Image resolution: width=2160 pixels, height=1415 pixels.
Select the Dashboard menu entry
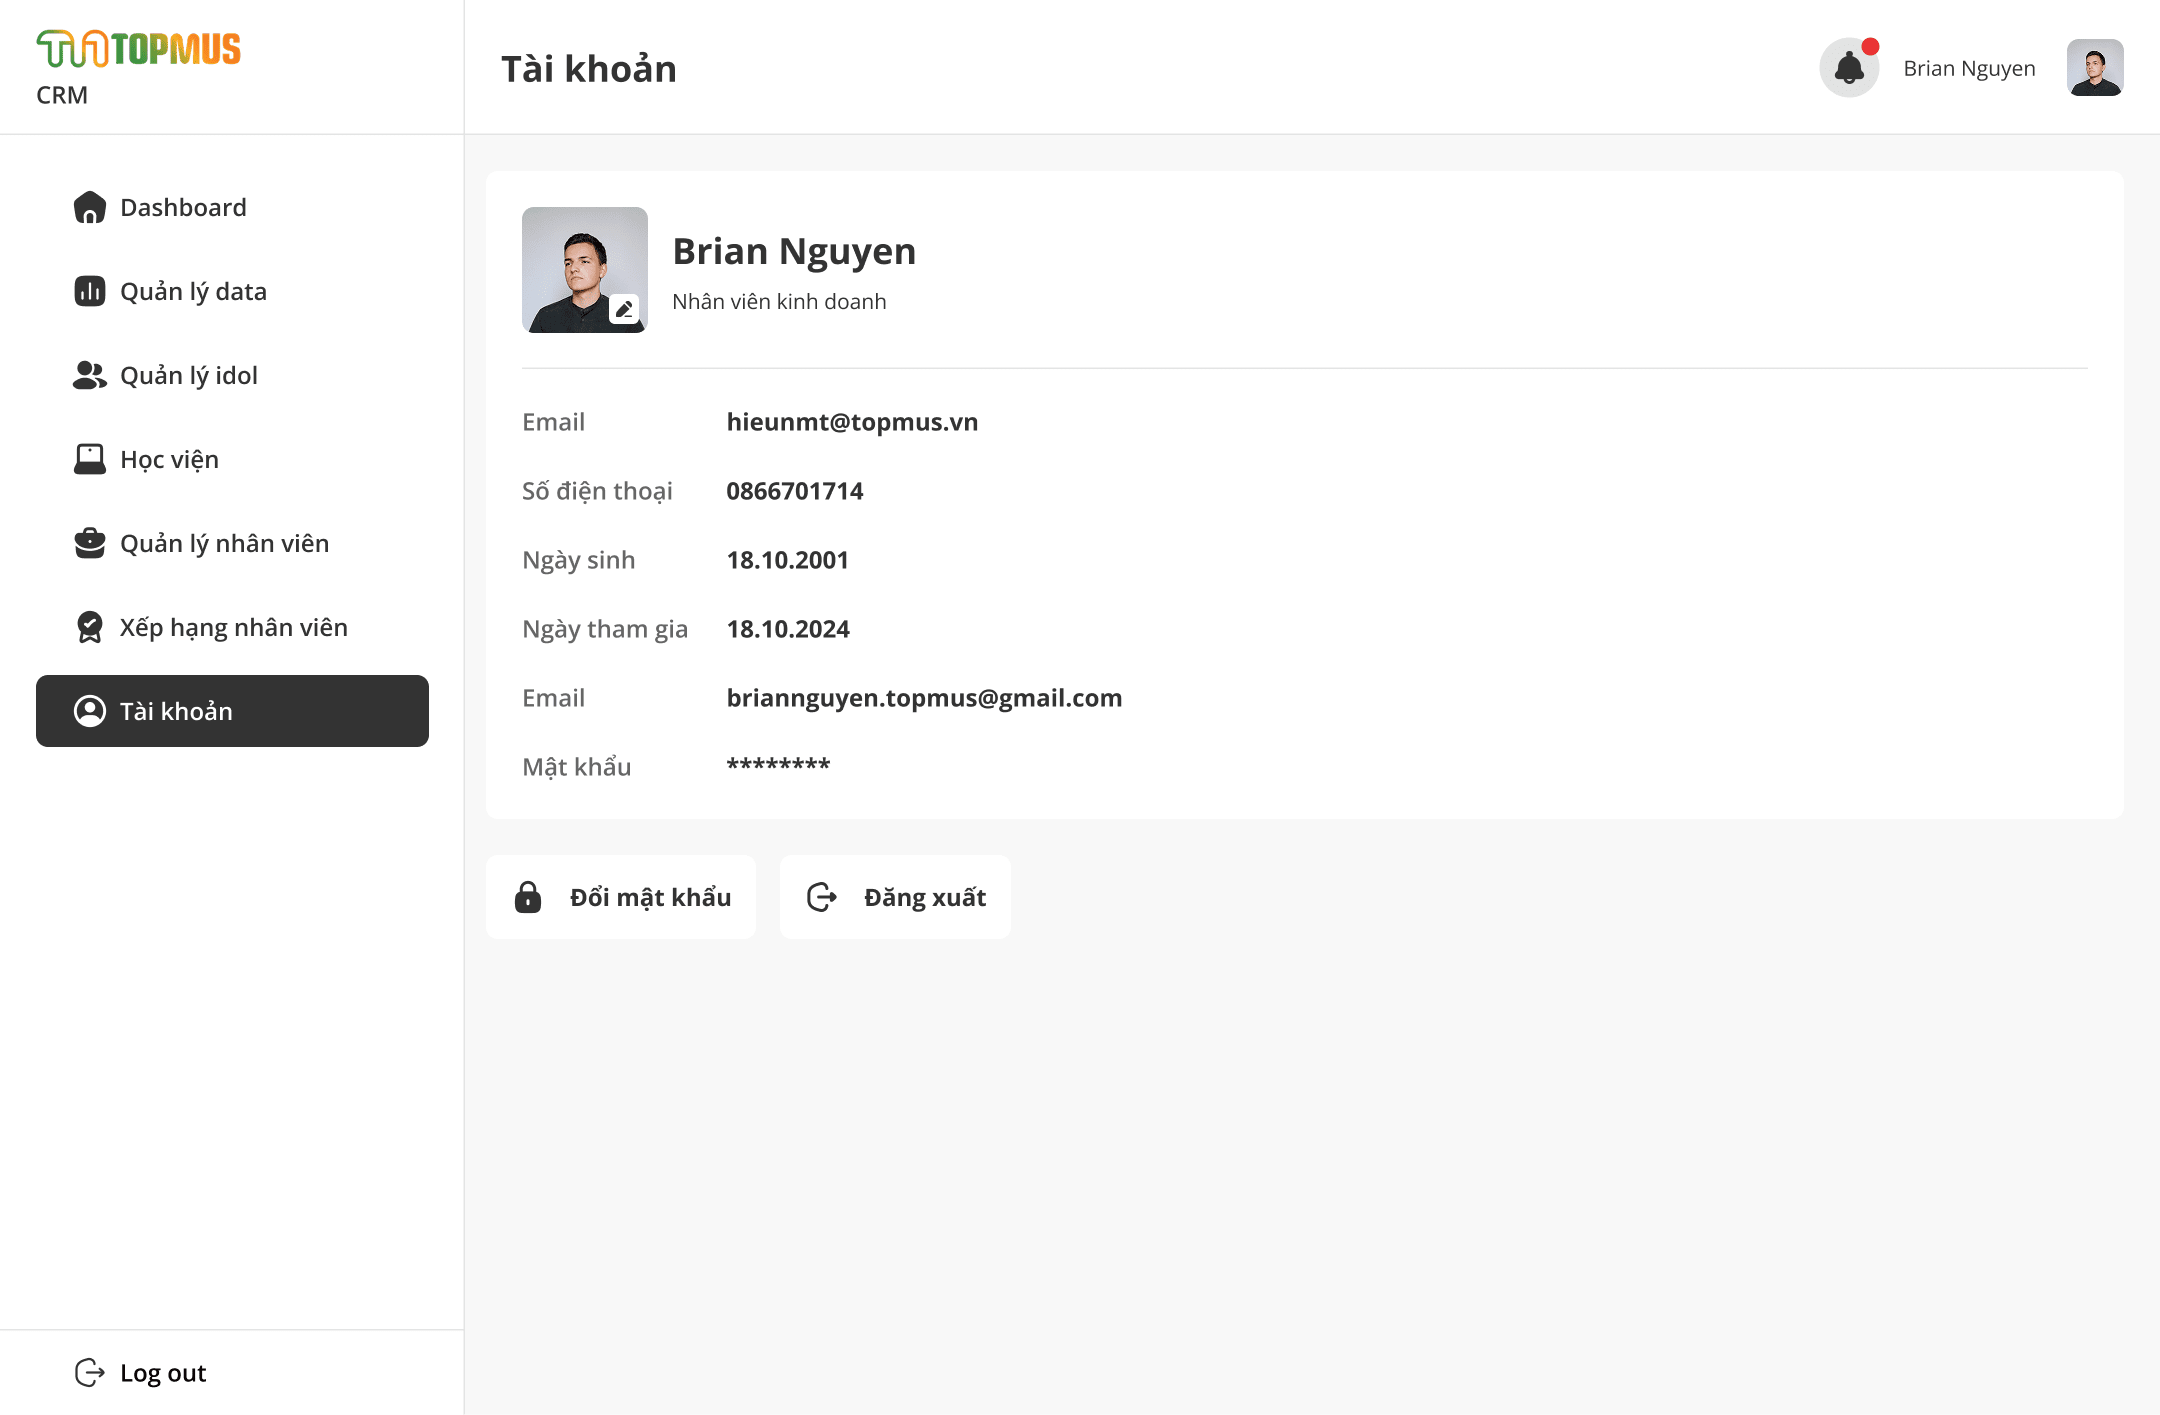pos(183,207)
